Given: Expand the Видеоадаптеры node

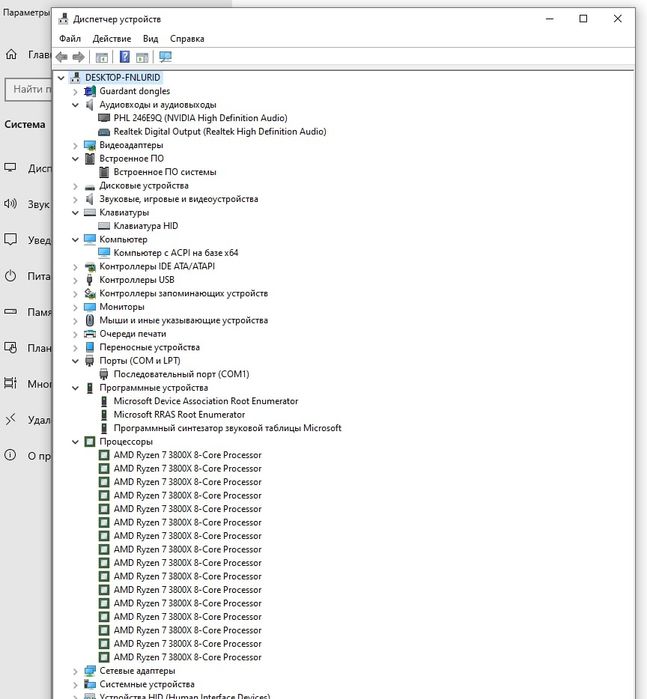Looking at the screenshot, I should pos(75,145).
